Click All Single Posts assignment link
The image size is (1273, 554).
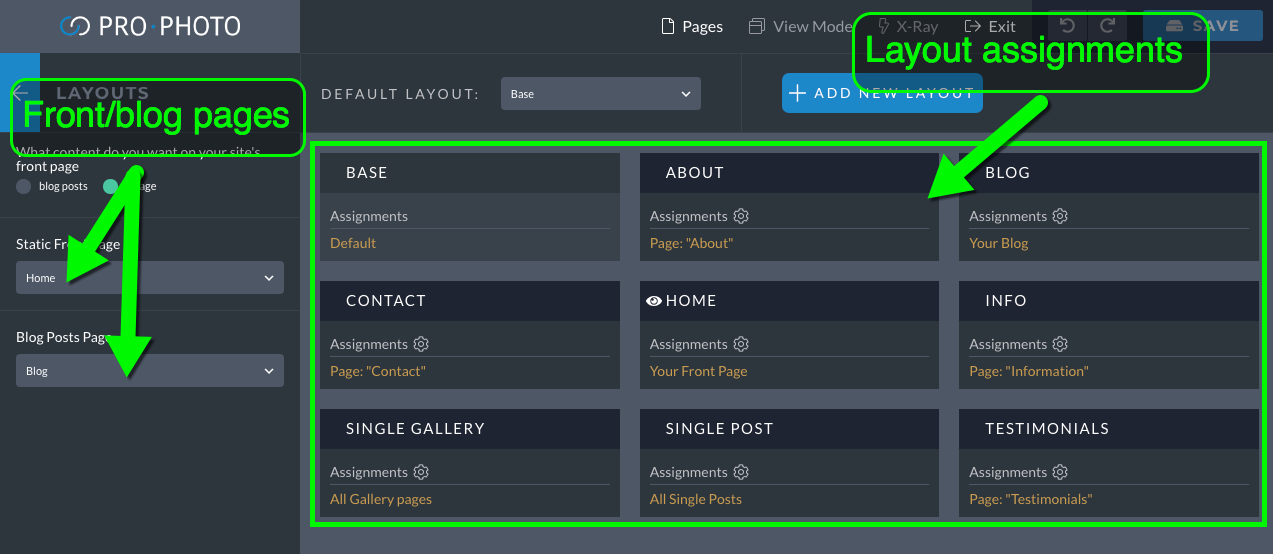tap(696, 499)
